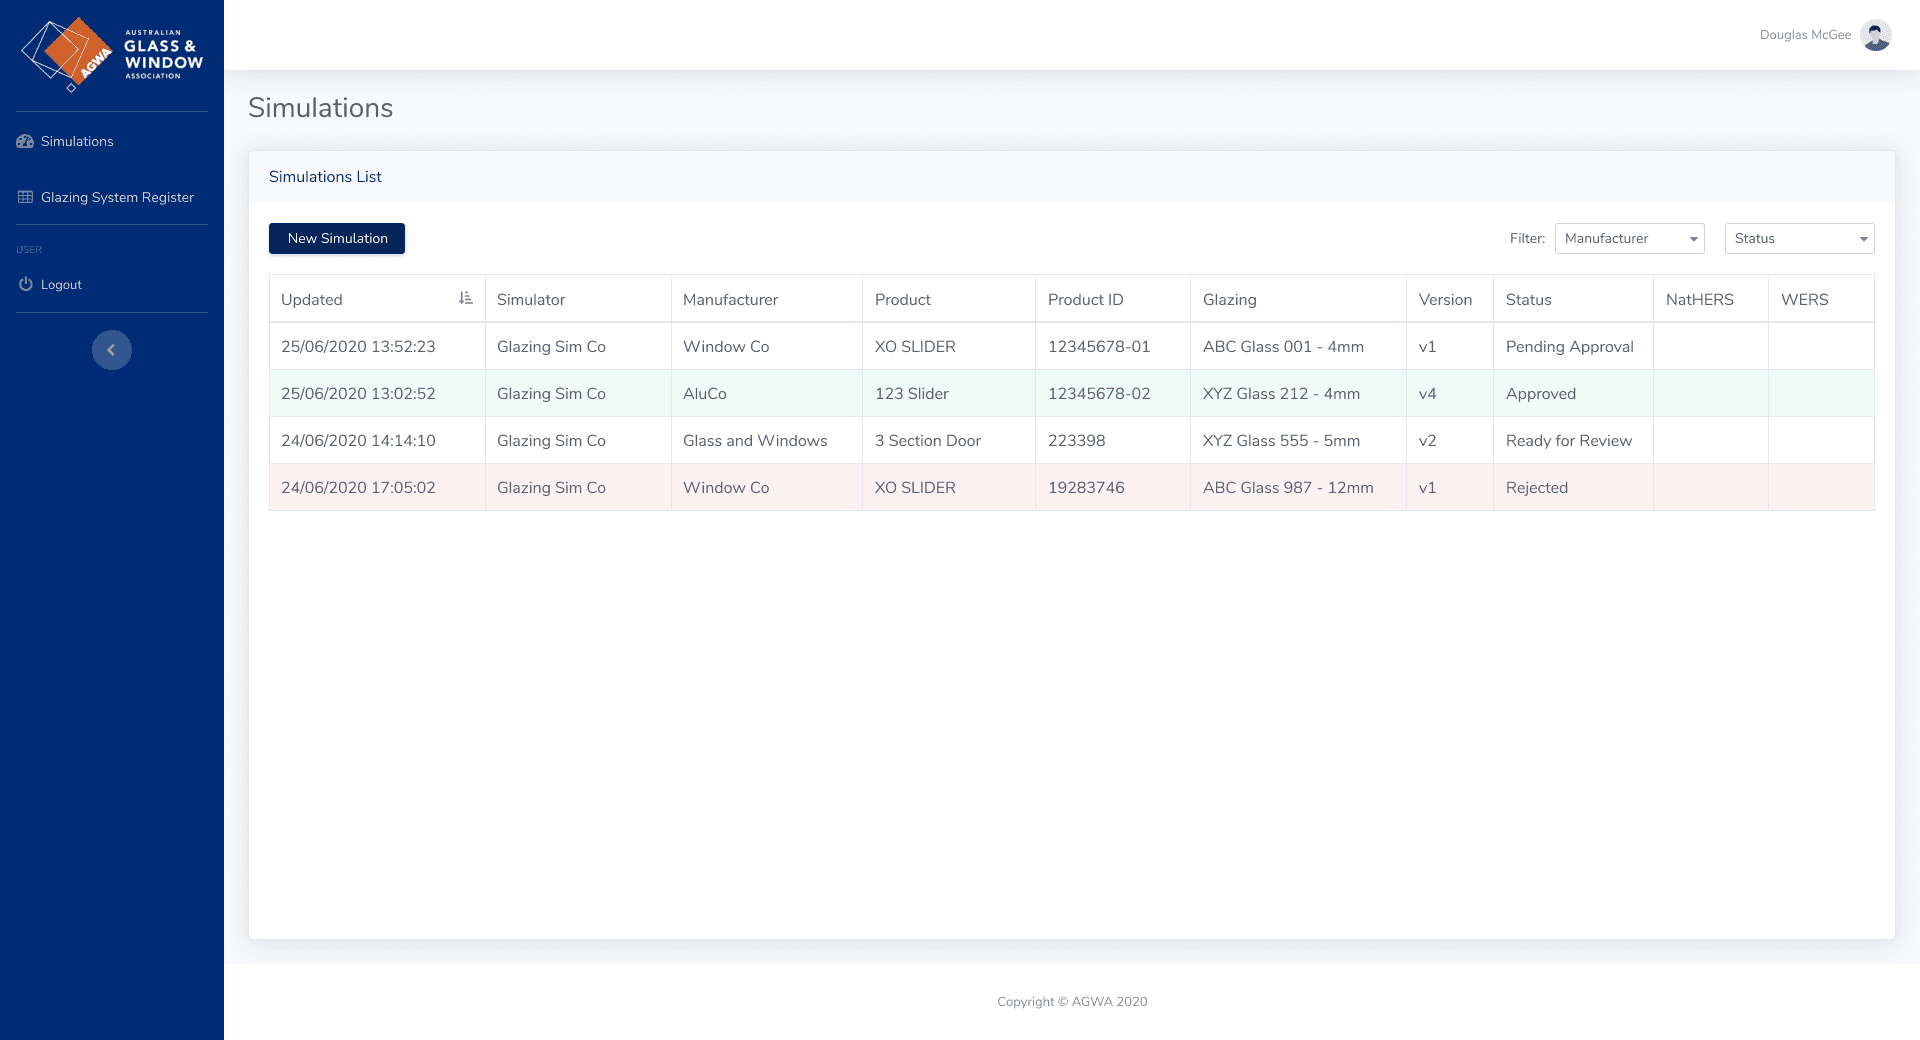
Task: Click the sort icon on the Updated column
Action: [x=464, y=297]
